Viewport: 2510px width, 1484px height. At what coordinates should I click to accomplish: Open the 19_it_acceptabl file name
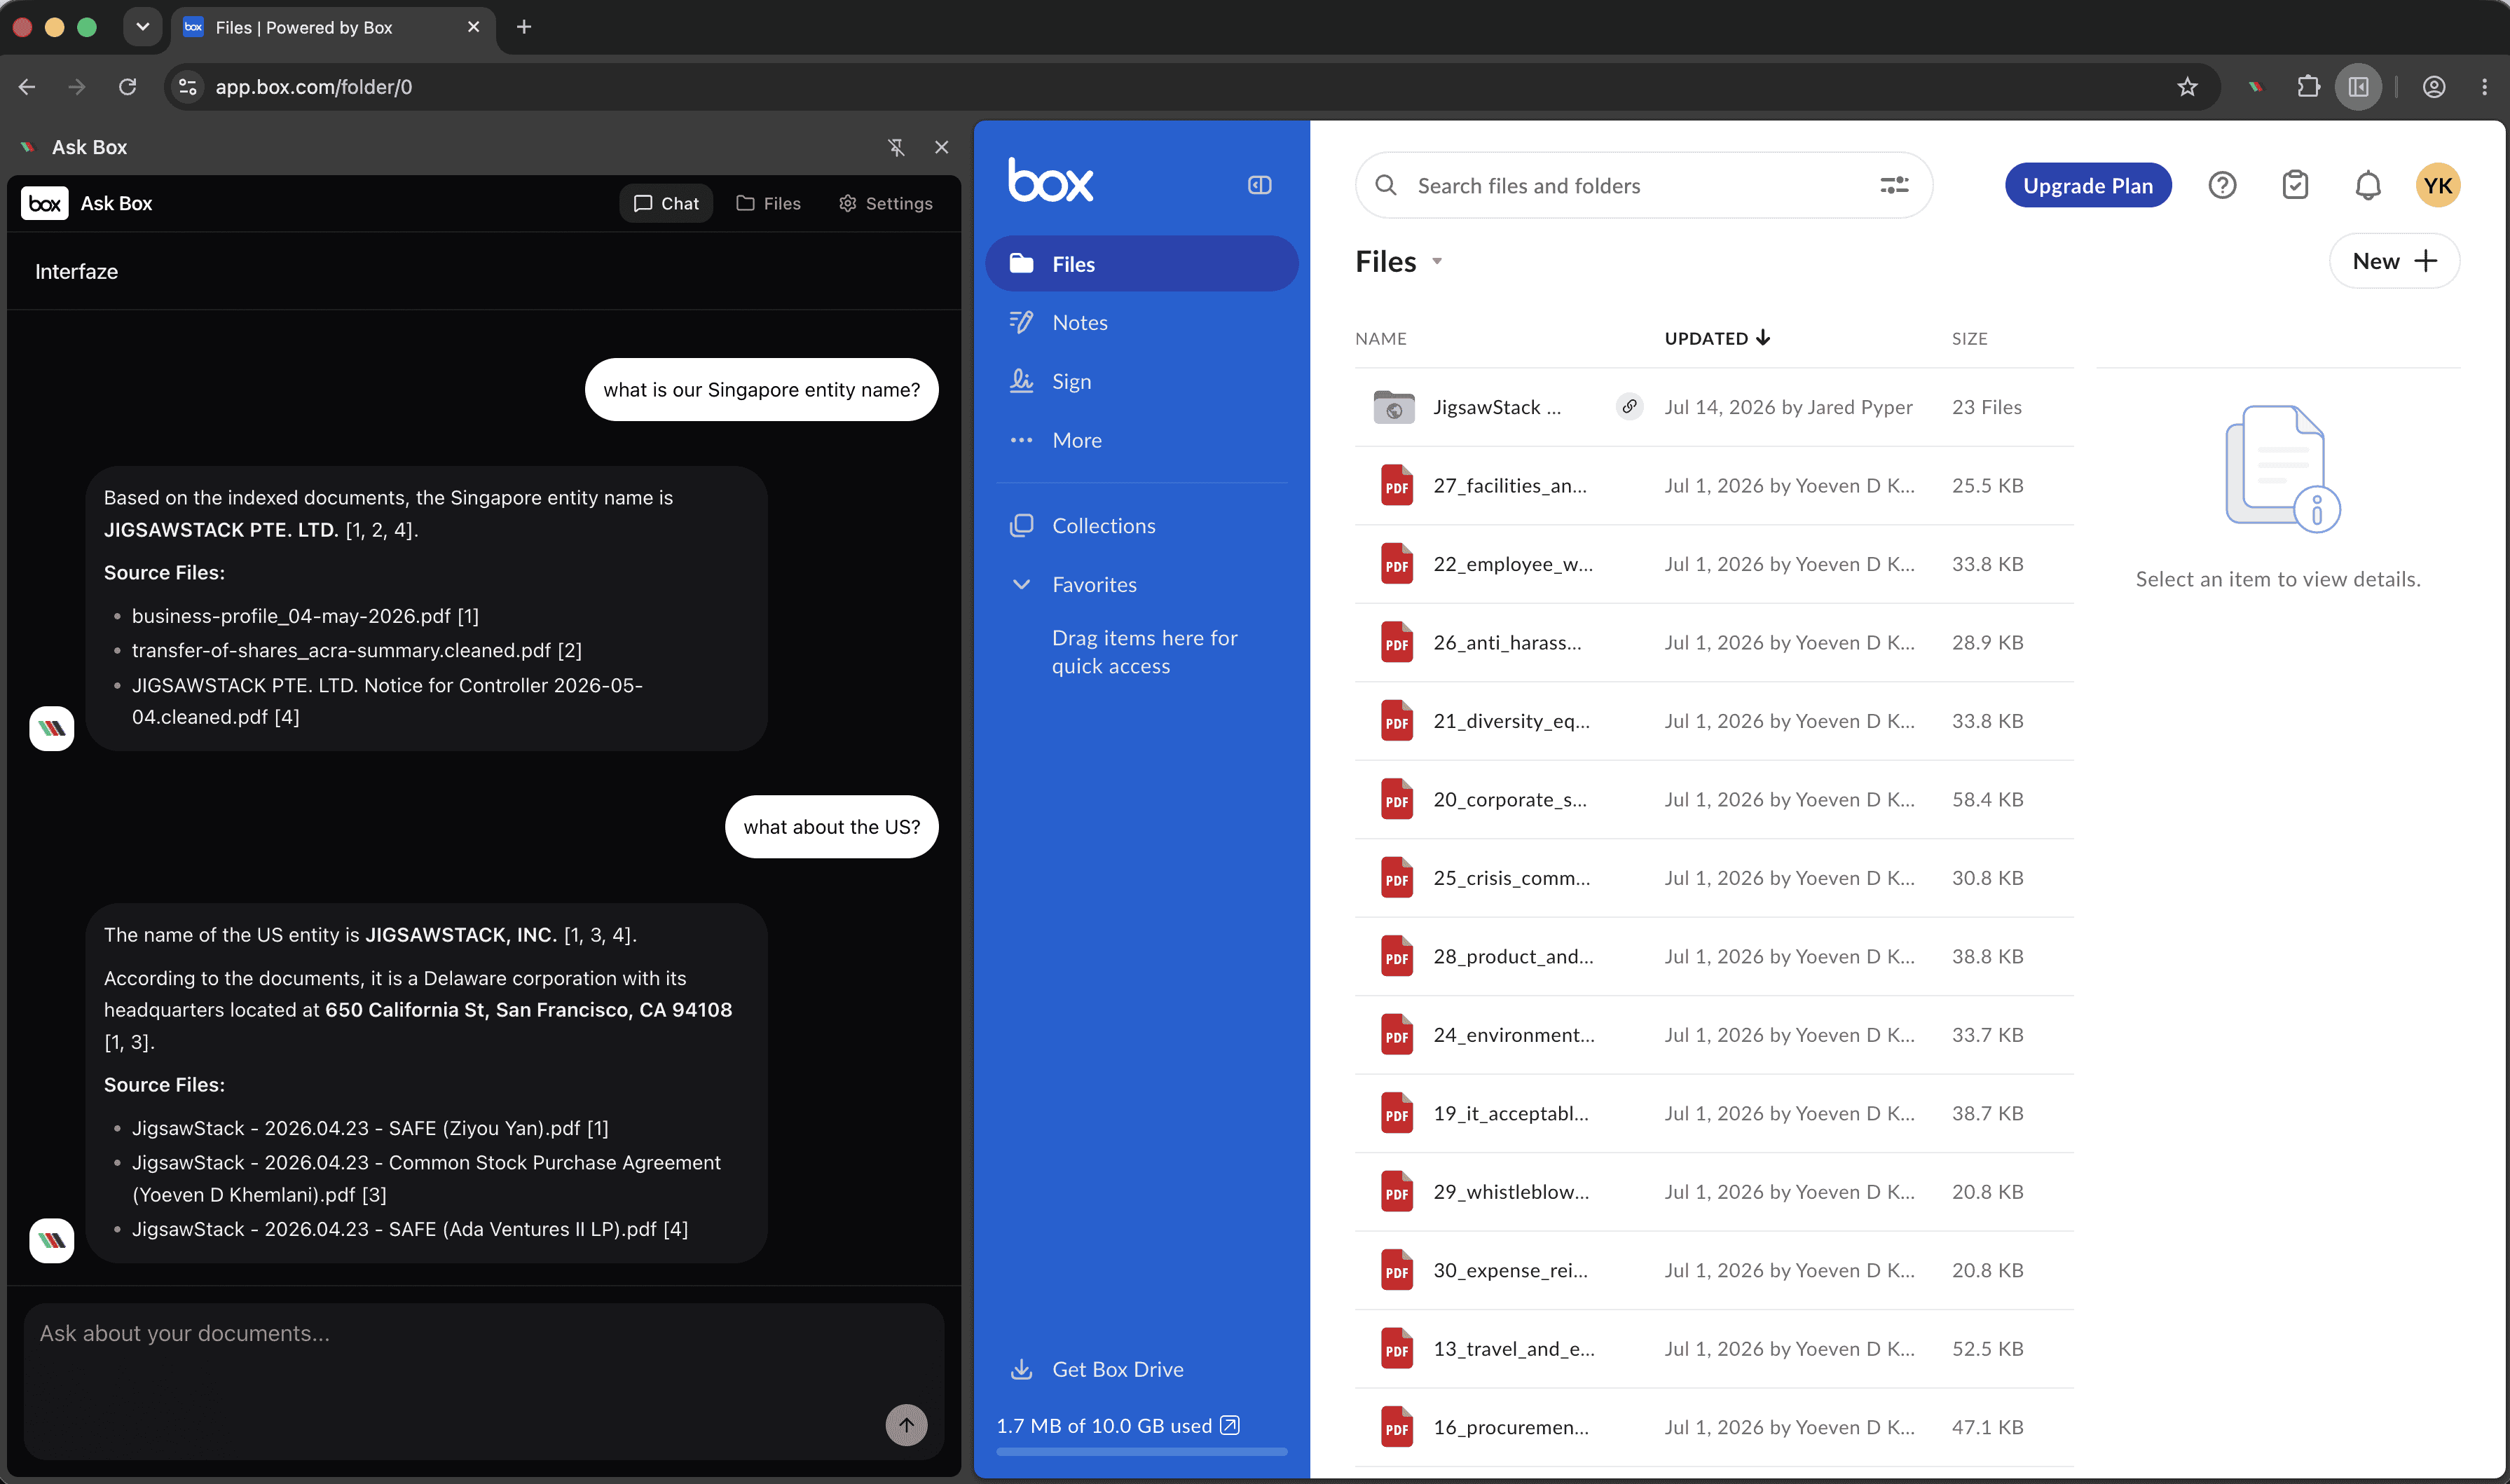[x=1510, y=1113]
